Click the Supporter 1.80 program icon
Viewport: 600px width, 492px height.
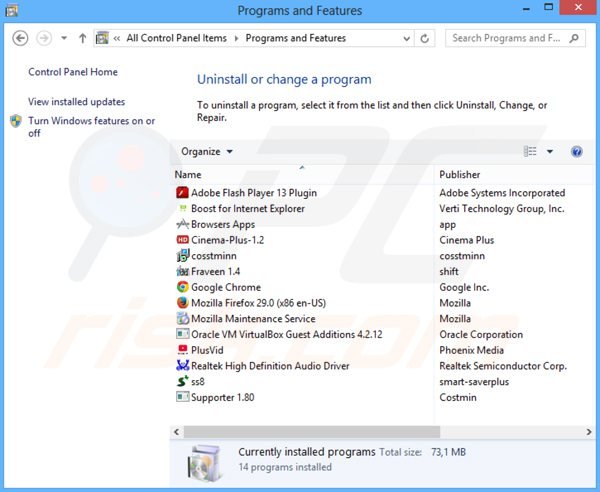click(x=183, y=397)
